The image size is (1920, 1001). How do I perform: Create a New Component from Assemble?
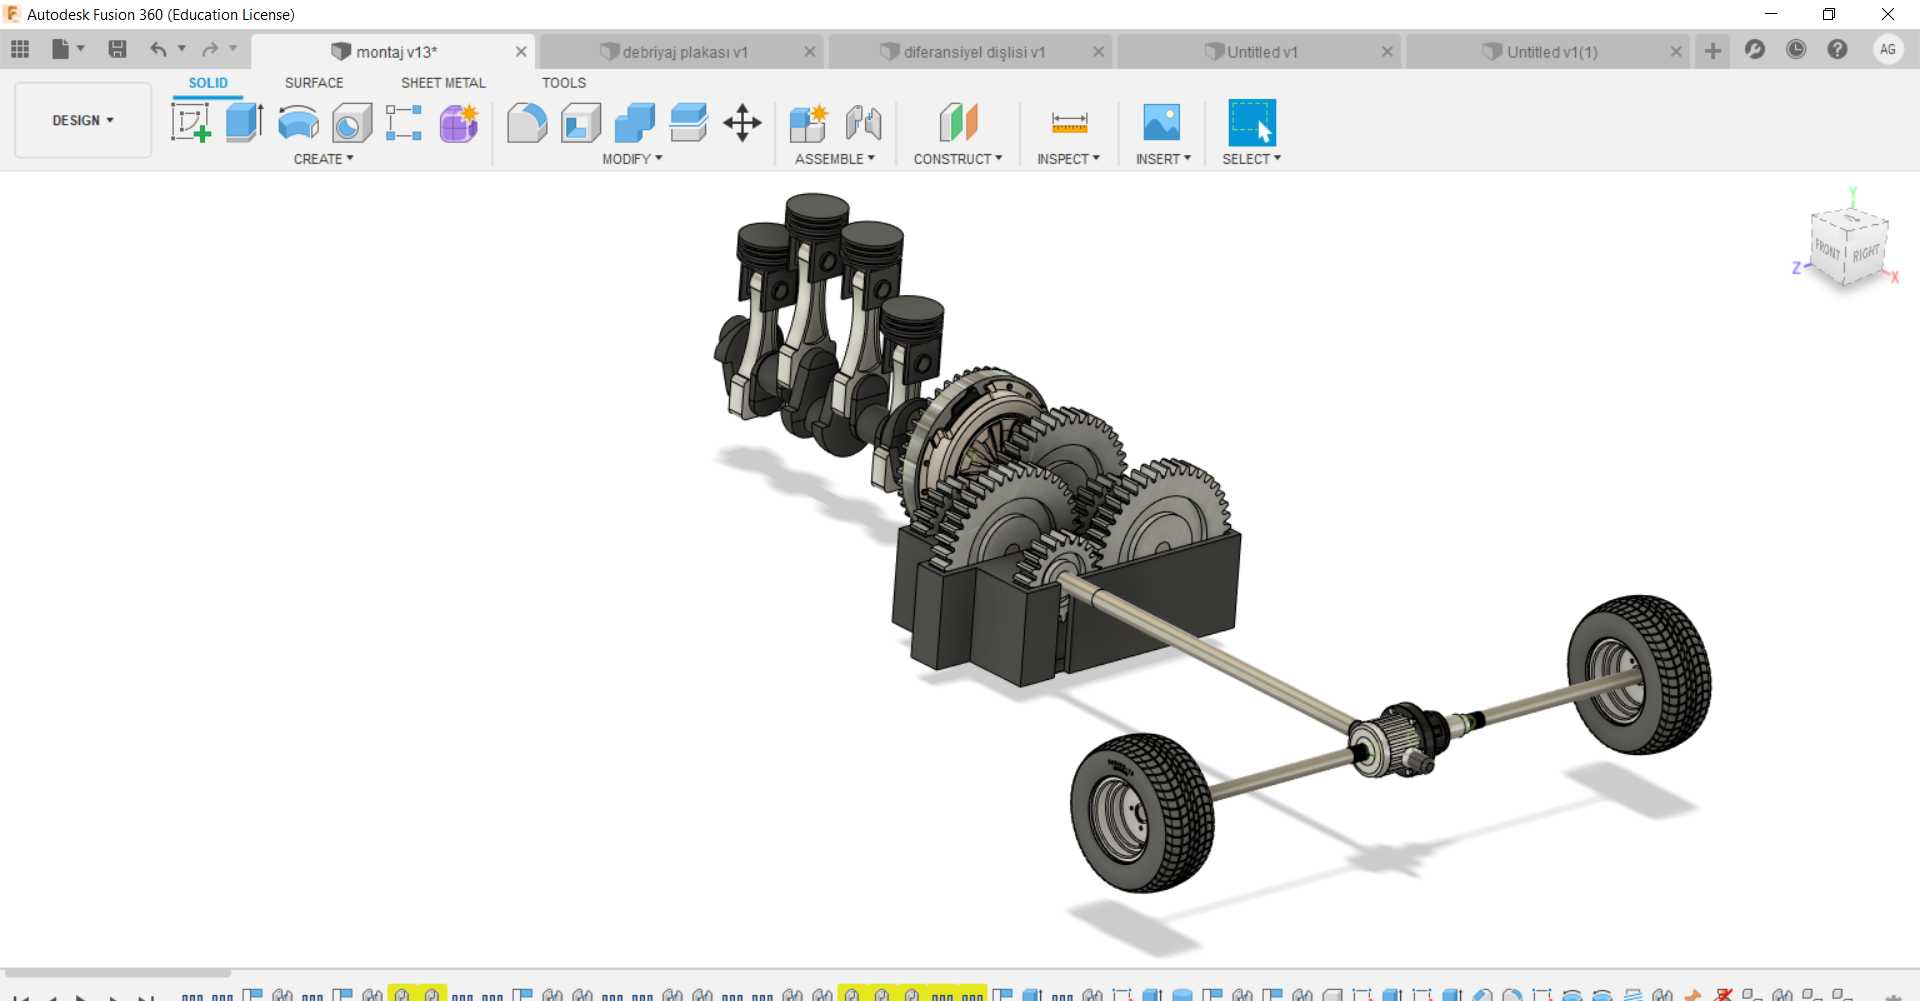(x=808, y=123)
